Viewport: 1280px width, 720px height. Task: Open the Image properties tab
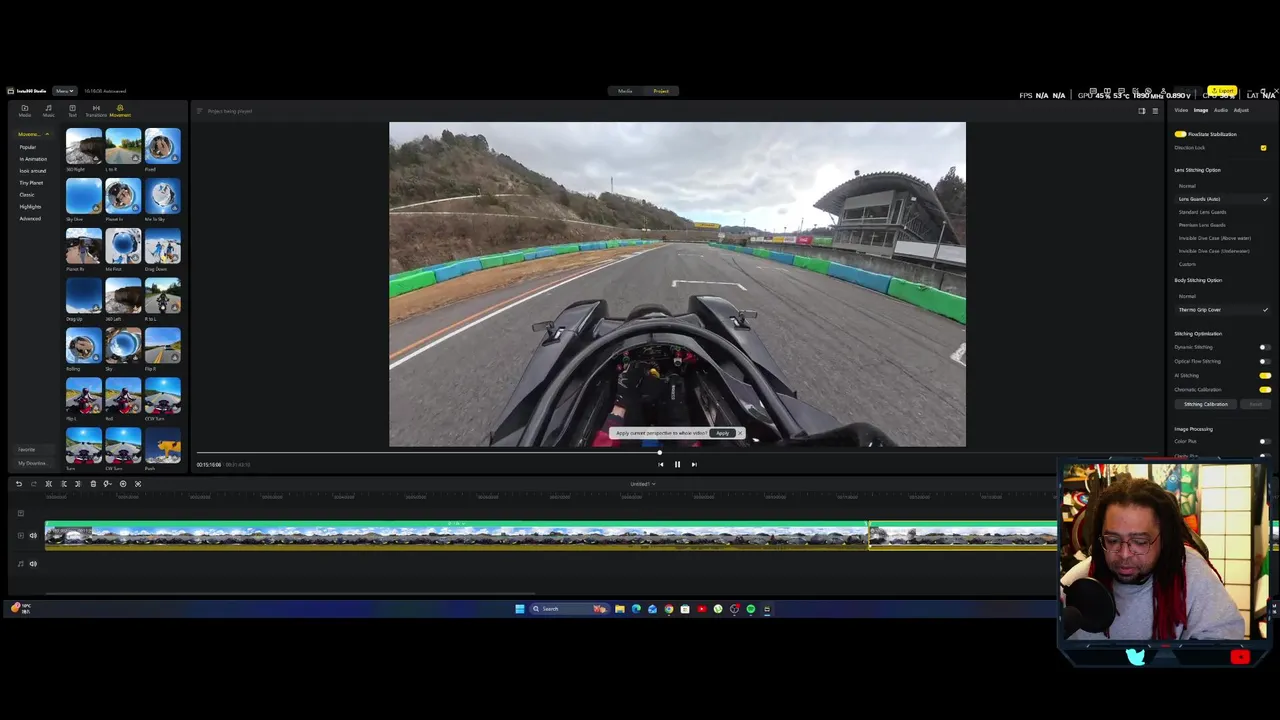[1201, 110]
